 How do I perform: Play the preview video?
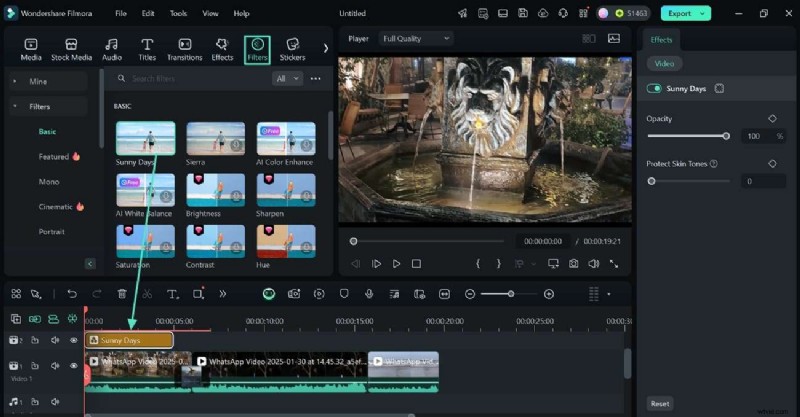pos(396,264)
